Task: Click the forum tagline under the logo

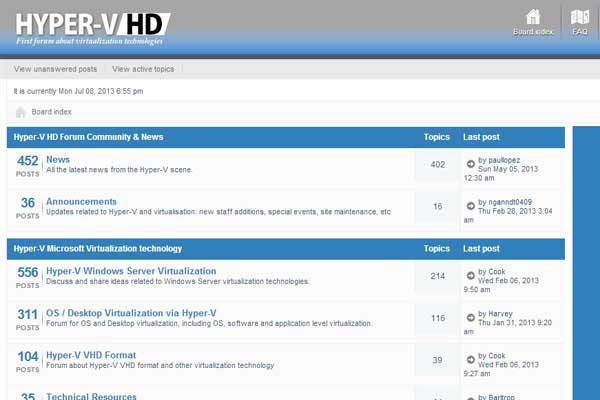Action: 90,41
